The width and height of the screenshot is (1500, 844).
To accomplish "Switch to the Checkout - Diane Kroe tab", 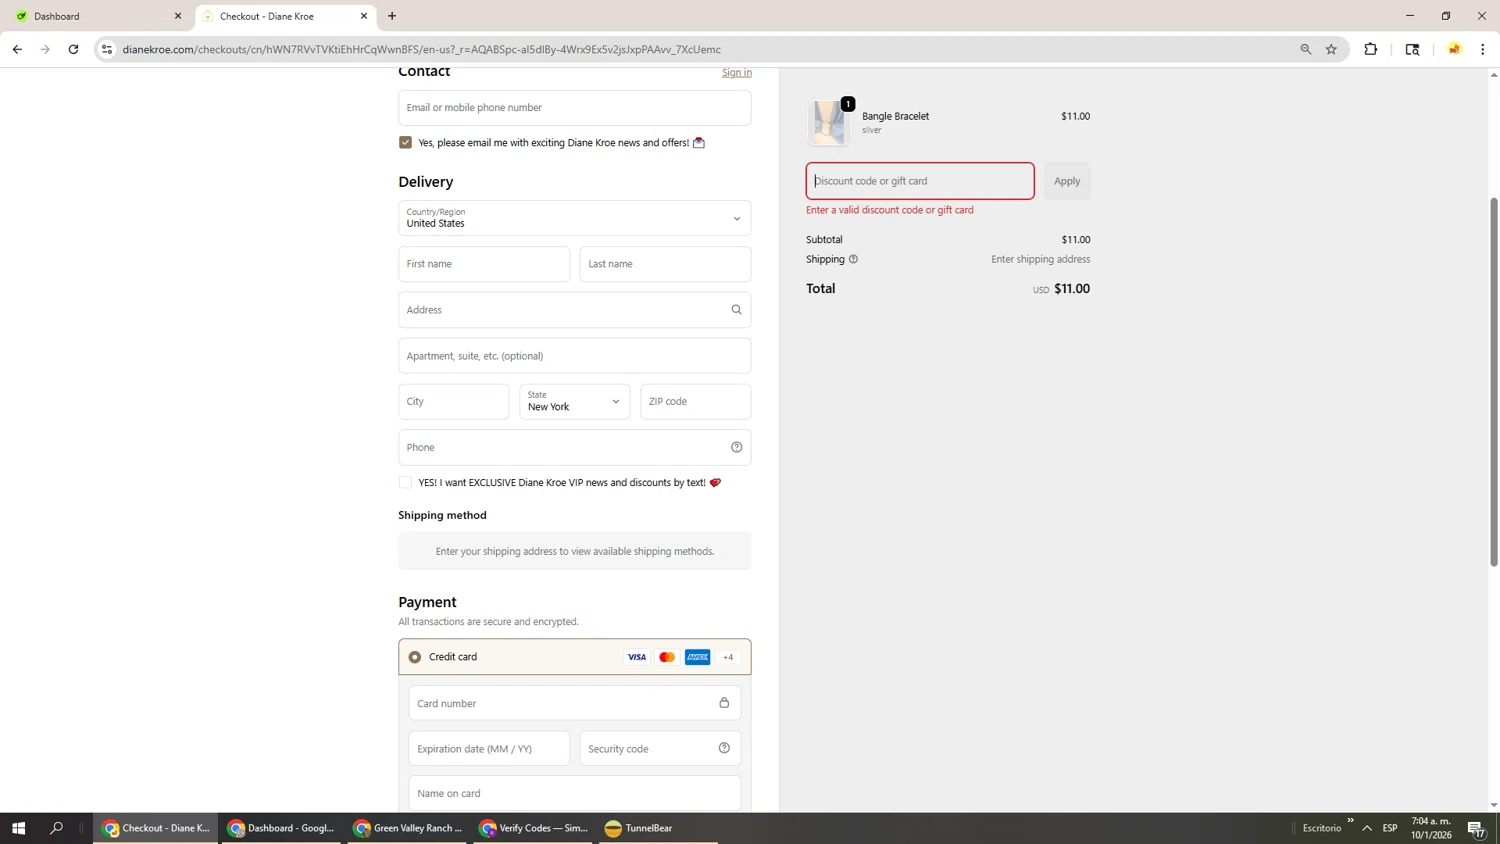I will [x=285, y=16].
